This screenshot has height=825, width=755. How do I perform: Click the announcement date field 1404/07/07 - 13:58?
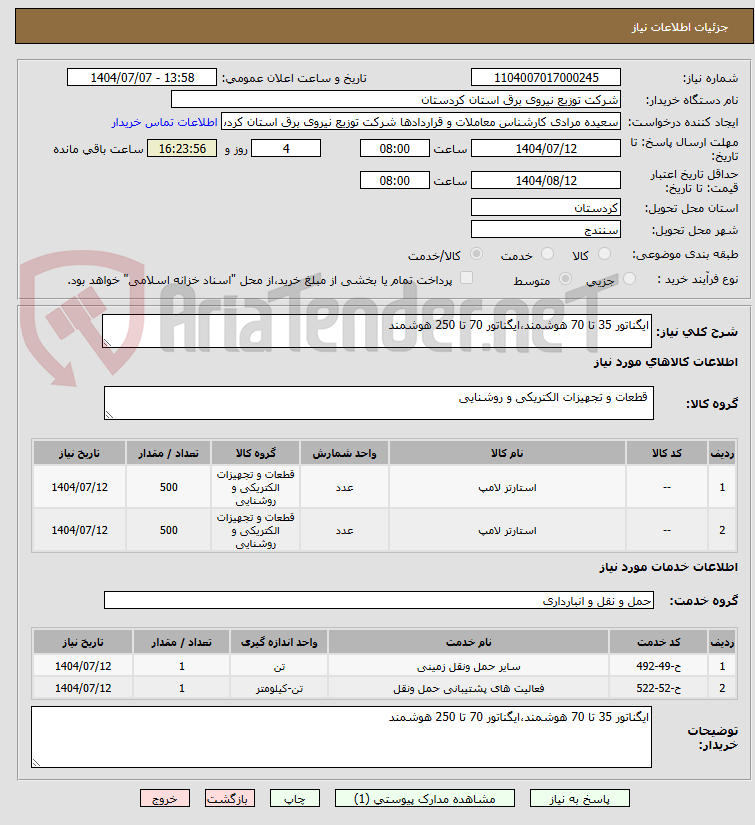(142, 77)
